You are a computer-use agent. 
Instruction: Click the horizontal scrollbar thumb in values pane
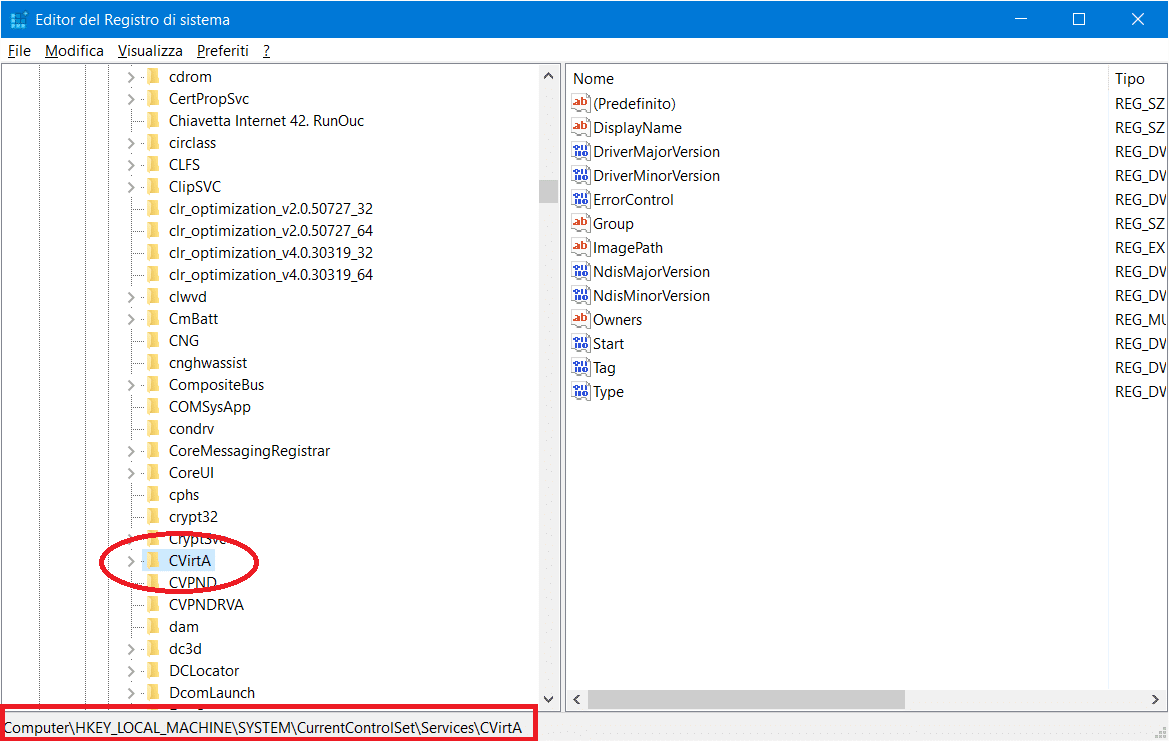(746, 699)
